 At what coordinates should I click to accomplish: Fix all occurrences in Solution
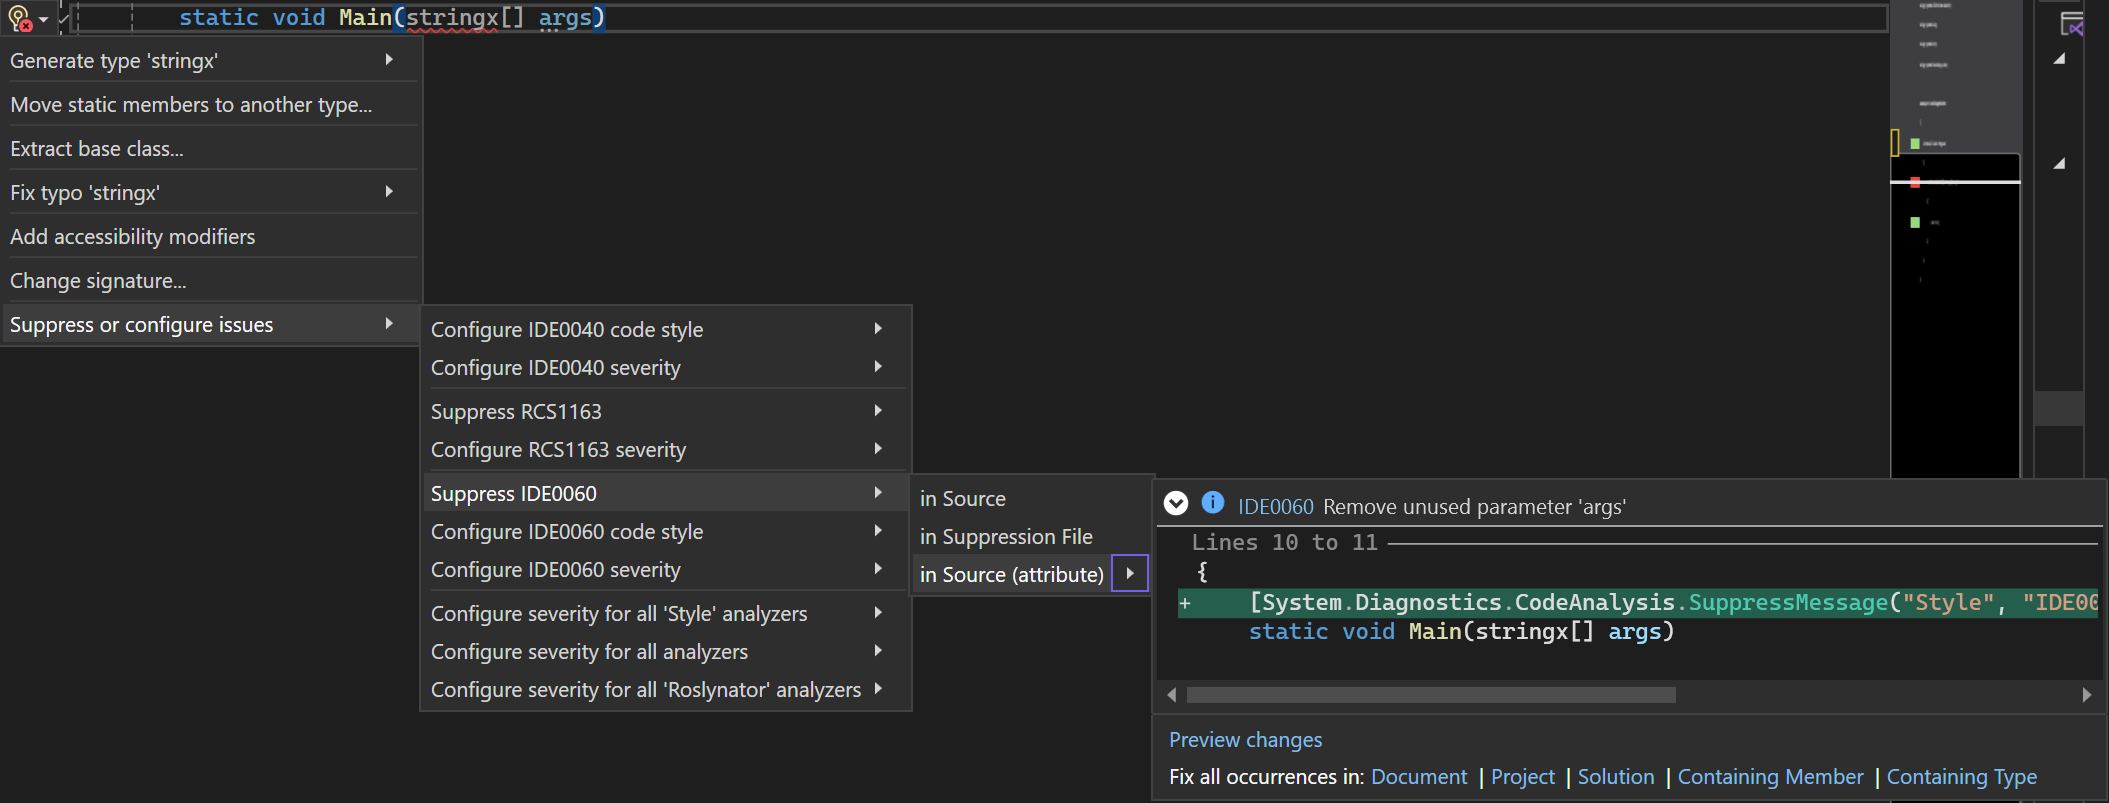(1615, 777)
